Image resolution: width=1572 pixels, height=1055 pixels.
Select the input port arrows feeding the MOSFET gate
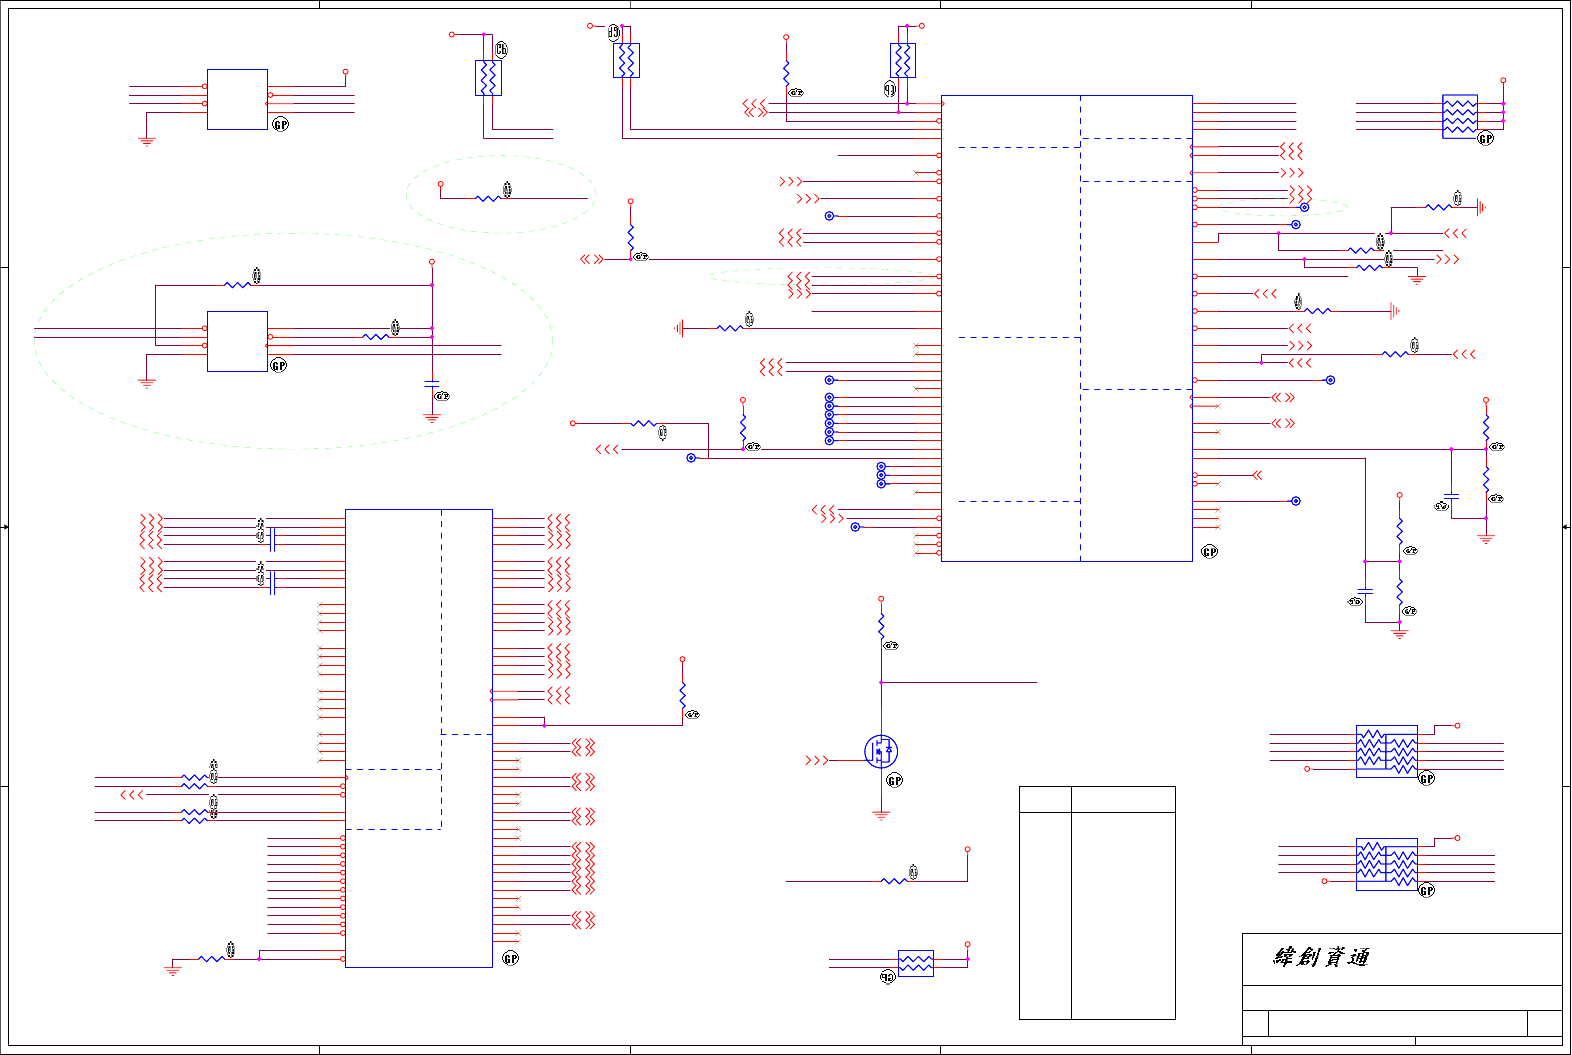click(817, 761)
